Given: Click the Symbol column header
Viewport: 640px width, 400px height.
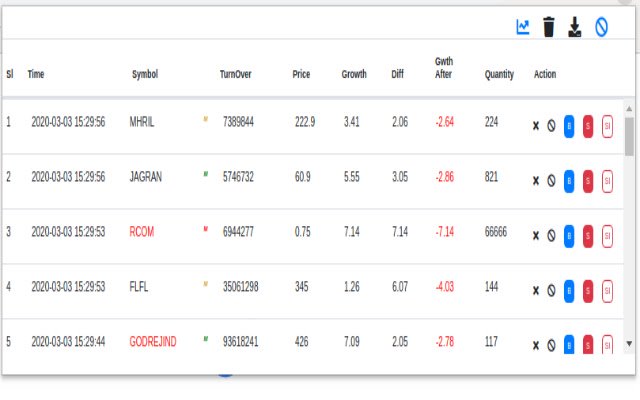Looking at the screenshot, I should 145,74.
